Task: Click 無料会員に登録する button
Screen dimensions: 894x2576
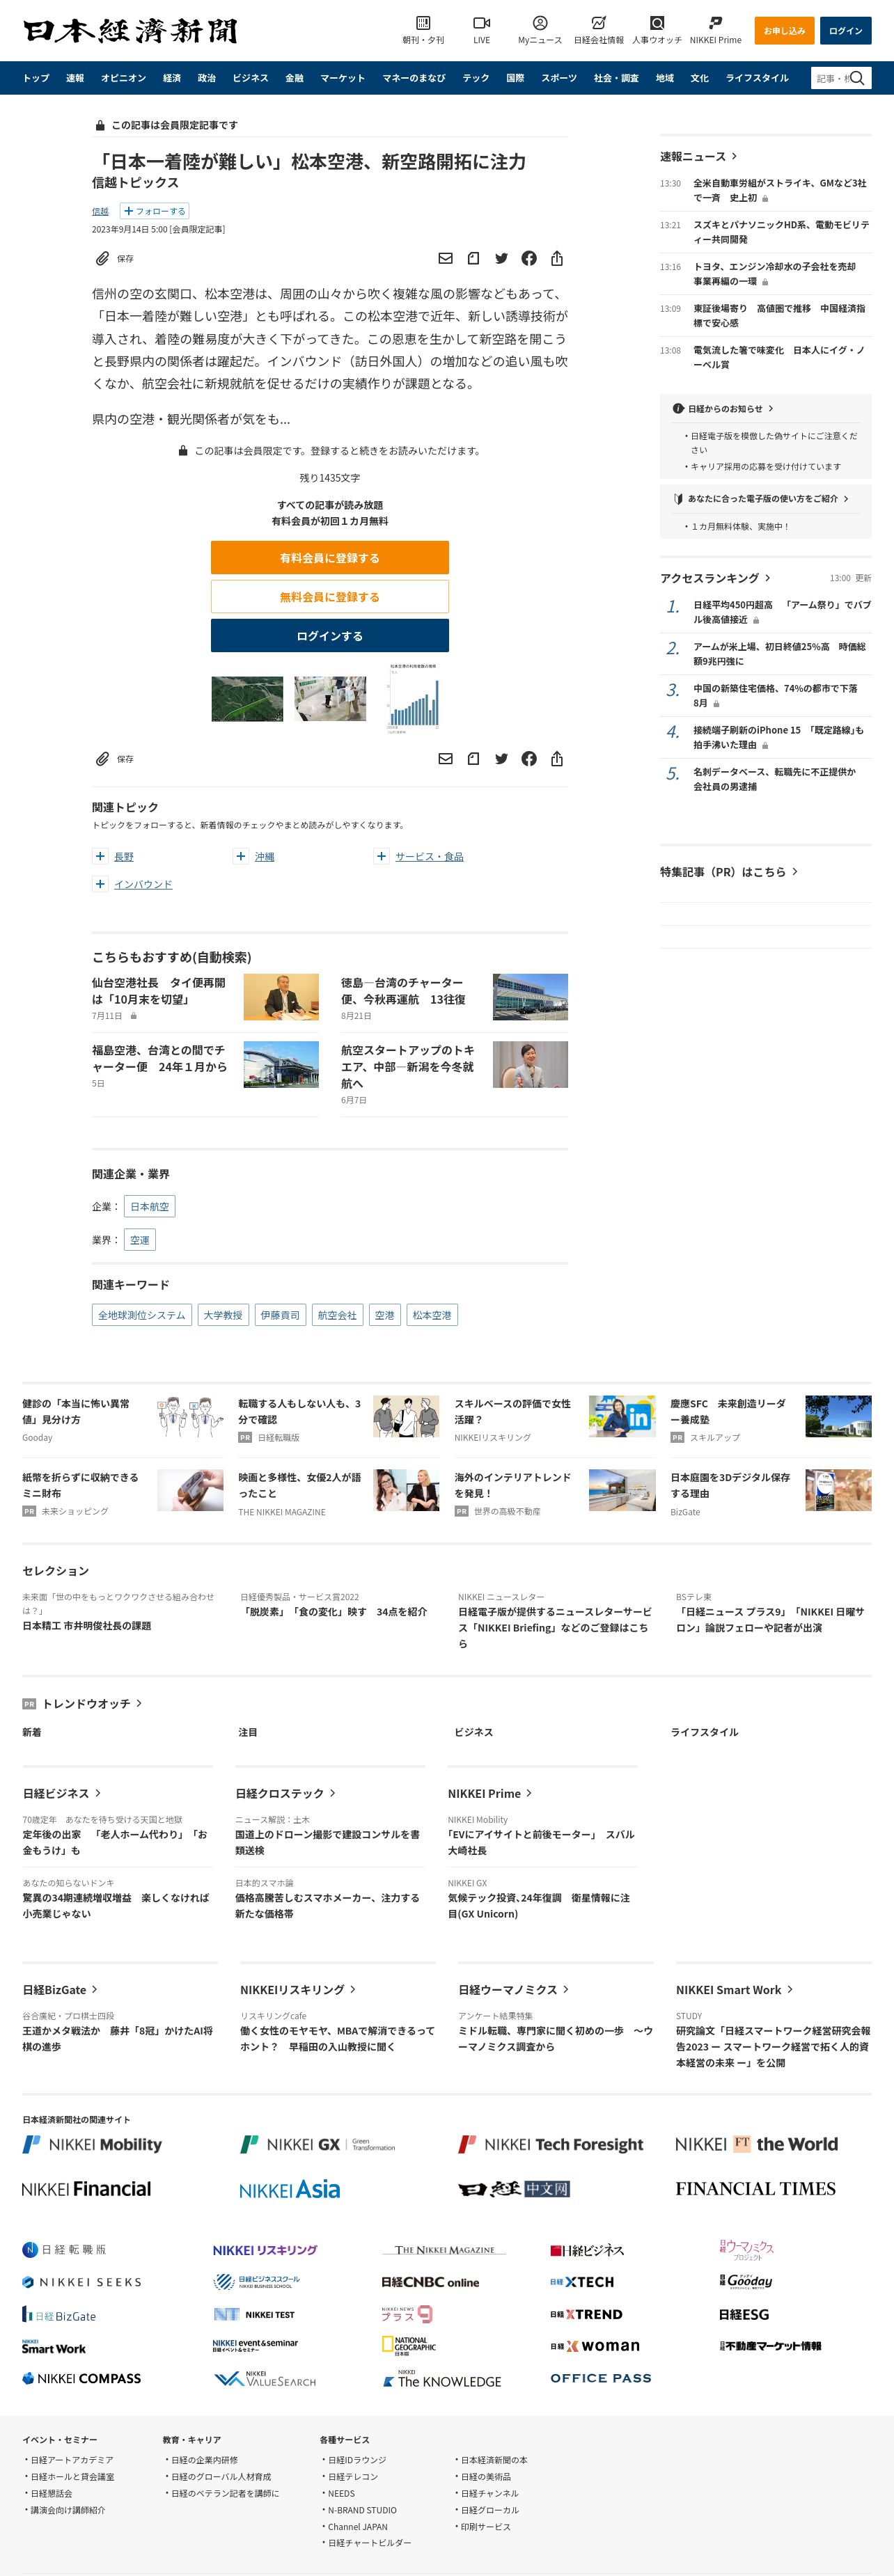Action: (x=329, y=597)
